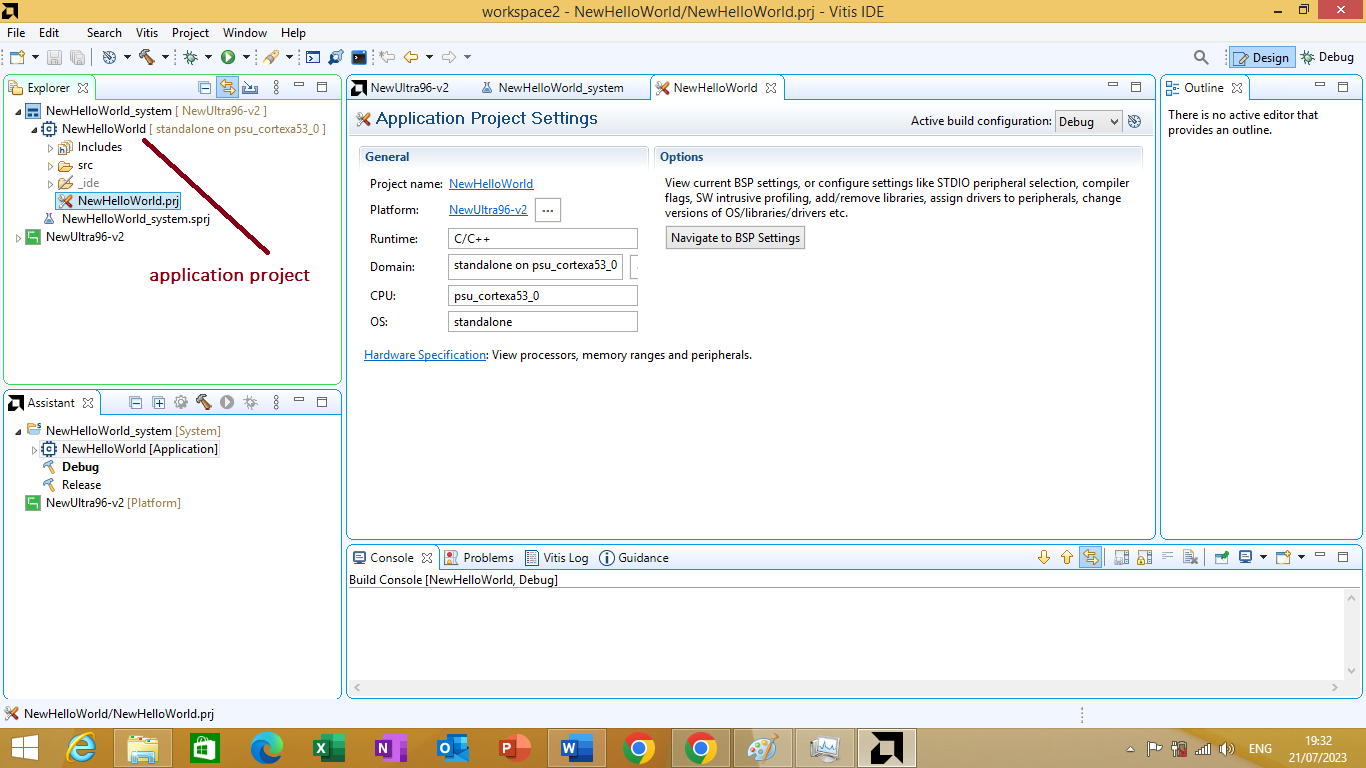Image resolution: width=1366 pixels, height=768 pixels.
Task: Switch to the NewUltra96-v2 editor tab
Action: click(400, 88)
